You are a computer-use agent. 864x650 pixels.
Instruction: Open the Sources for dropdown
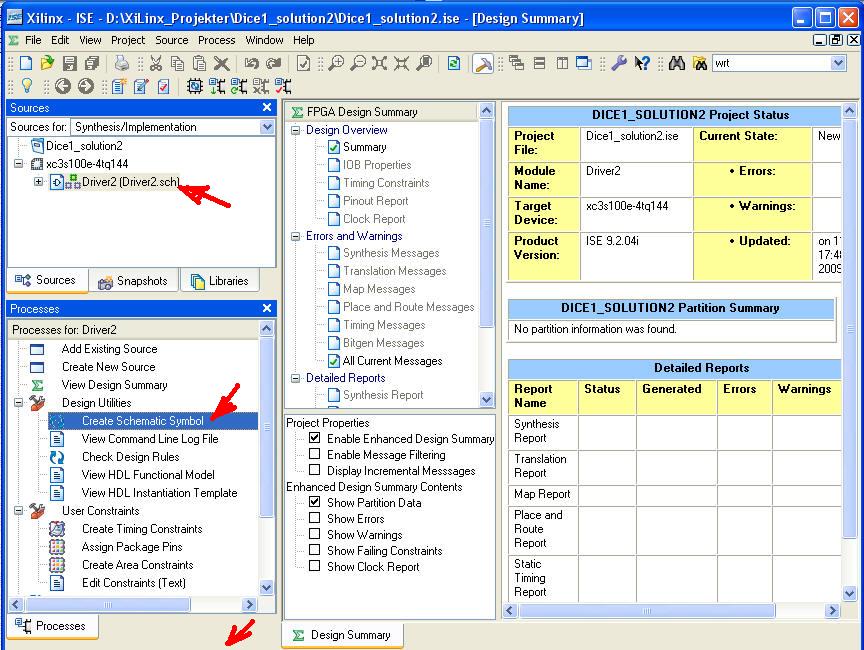pos(267,127)
